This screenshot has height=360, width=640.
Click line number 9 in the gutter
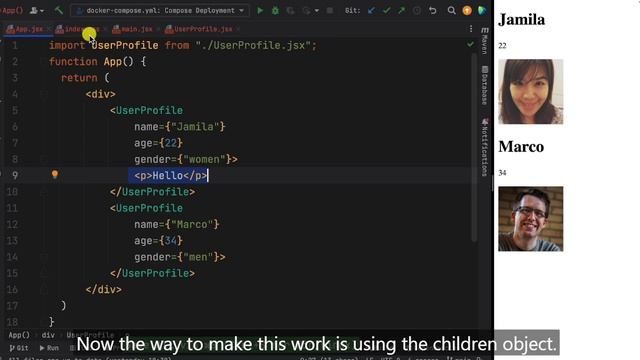click(15, 176)
